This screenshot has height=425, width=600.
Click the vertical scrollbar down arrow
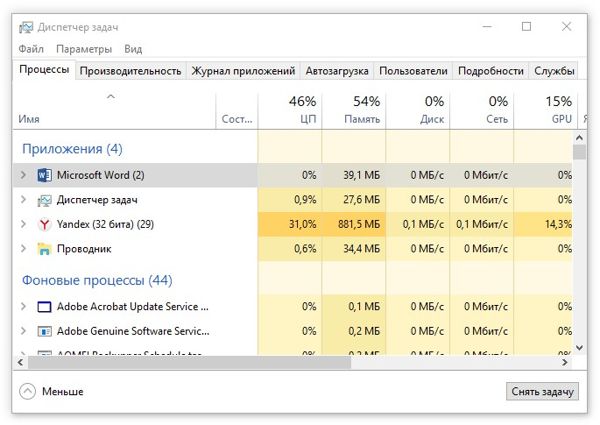pyautogui.click(x=579, y=348)
